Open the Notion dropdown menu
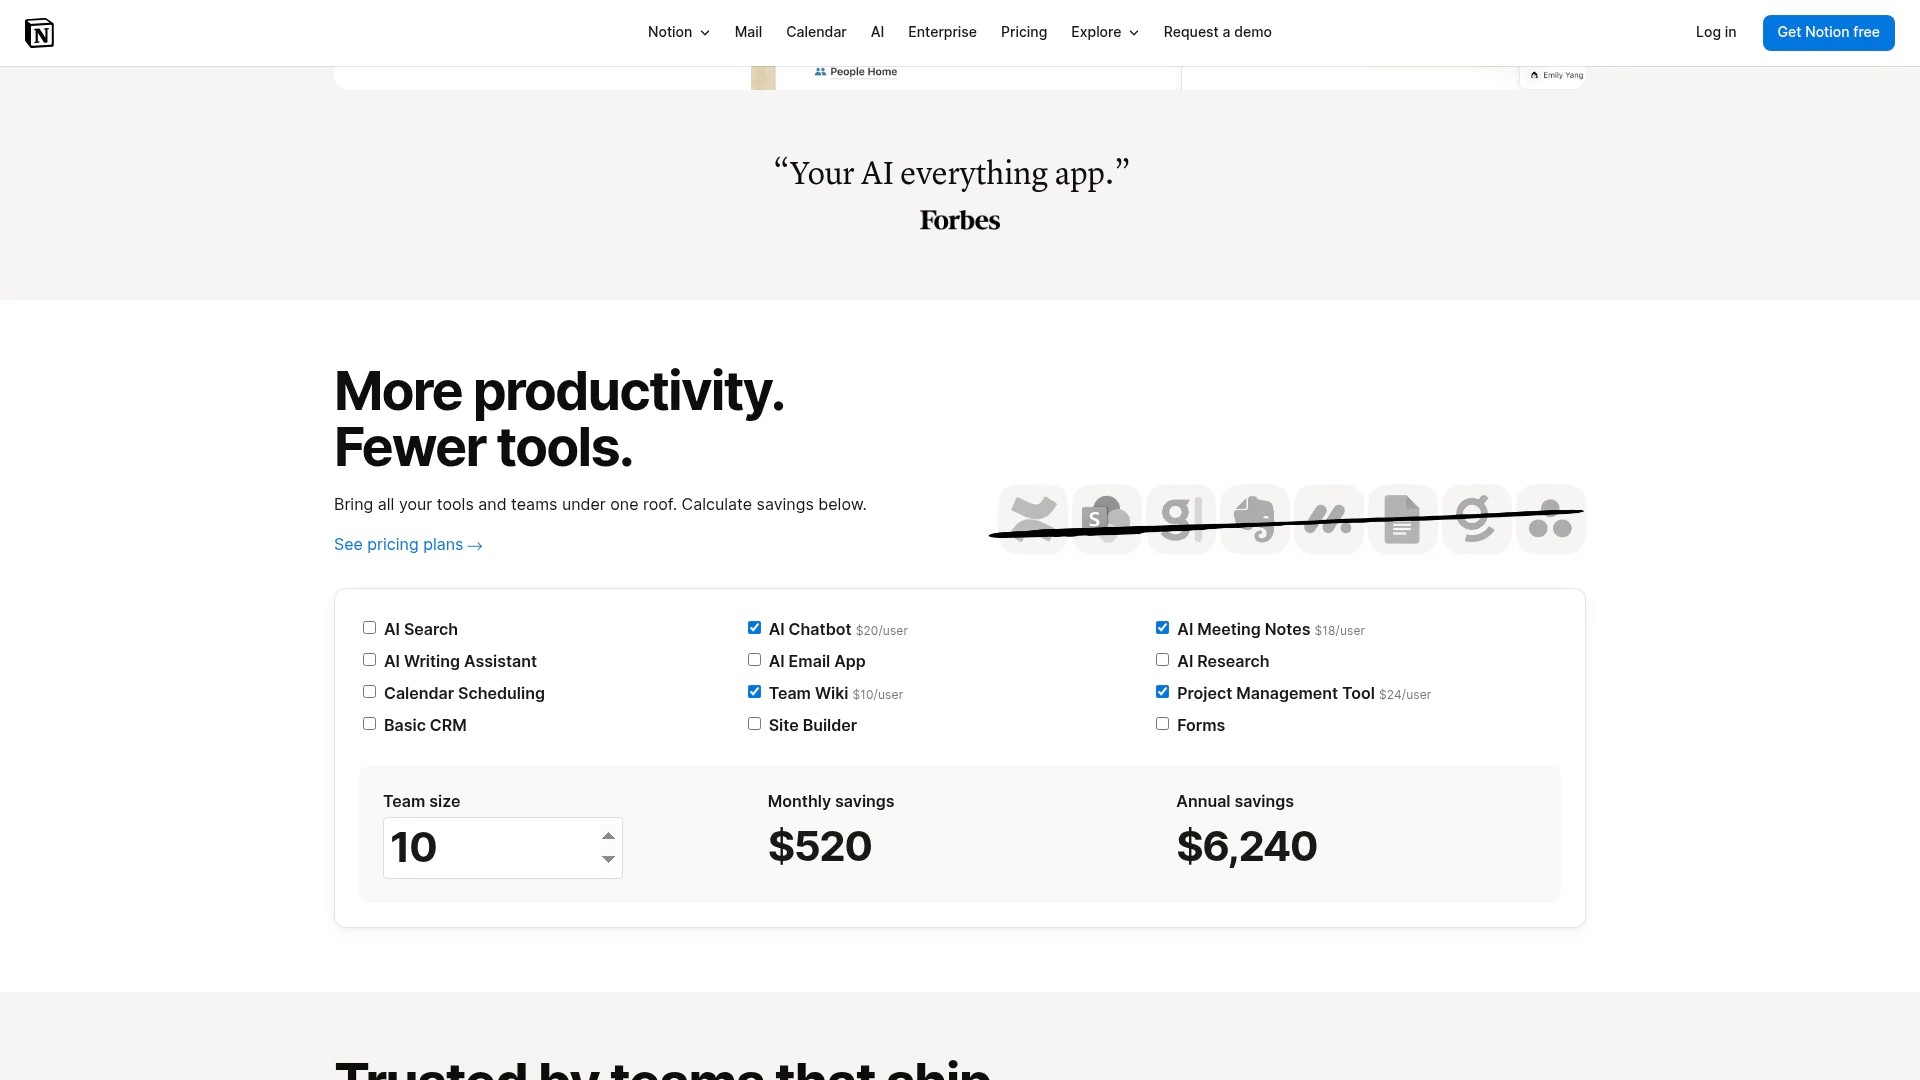The height and width of the screenshot is (1080, 1920). tap(678, 32)
